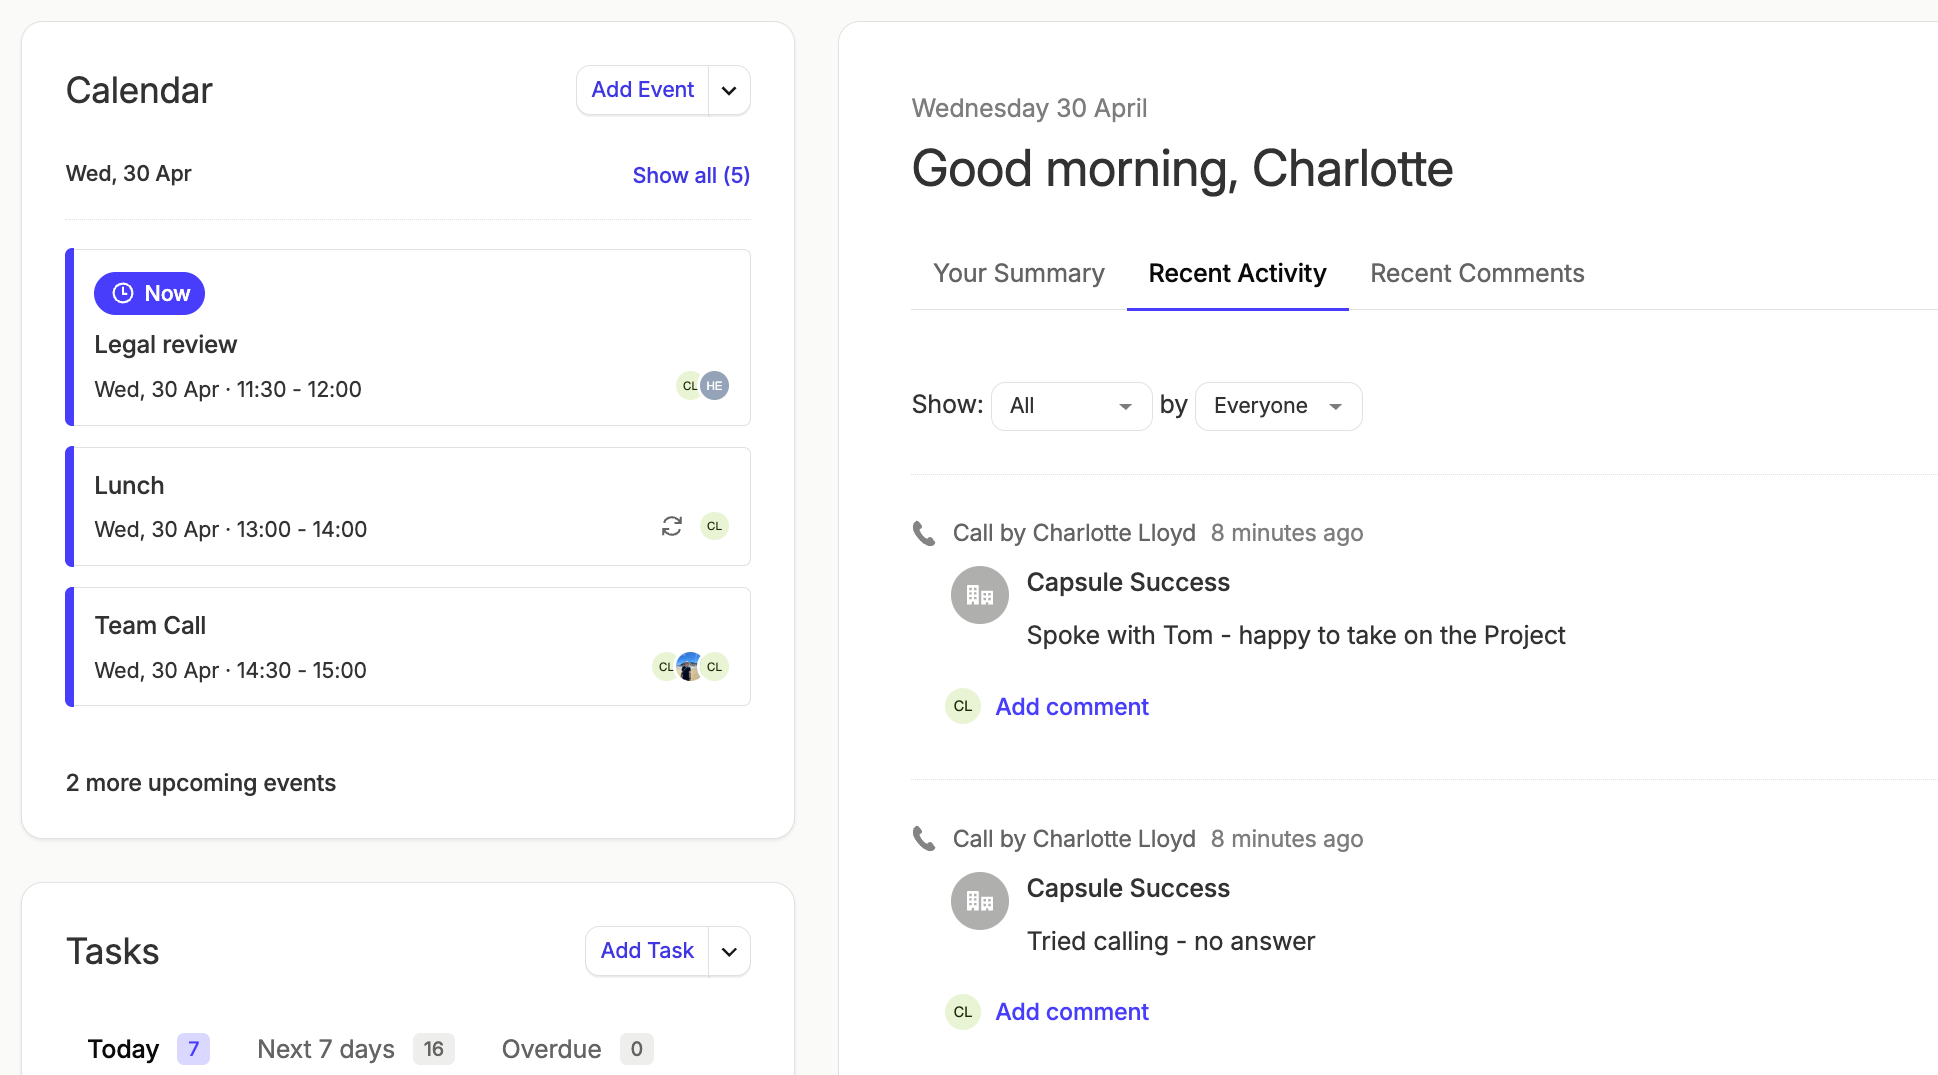Viewport: 1938px width, 1075px height.
Task: Click the photo avatar on Team Call
Action: pyautogui.click(x=690, y=666)
